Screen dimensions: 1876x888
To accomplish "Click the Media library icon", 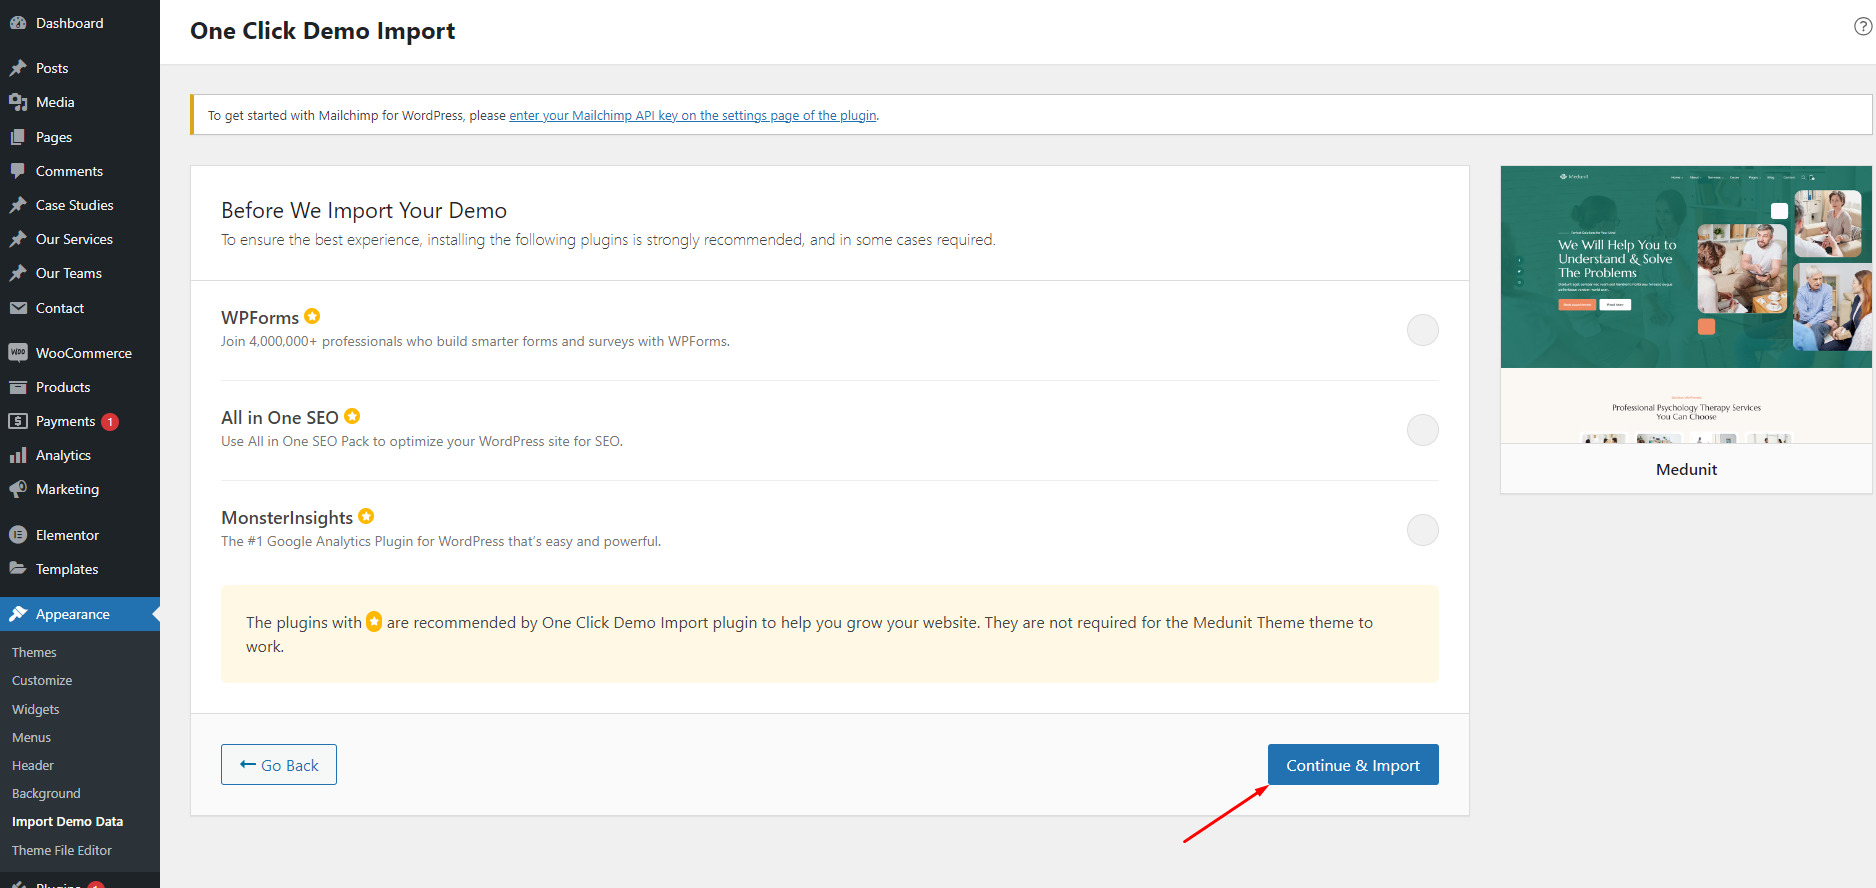I will 18,102.
